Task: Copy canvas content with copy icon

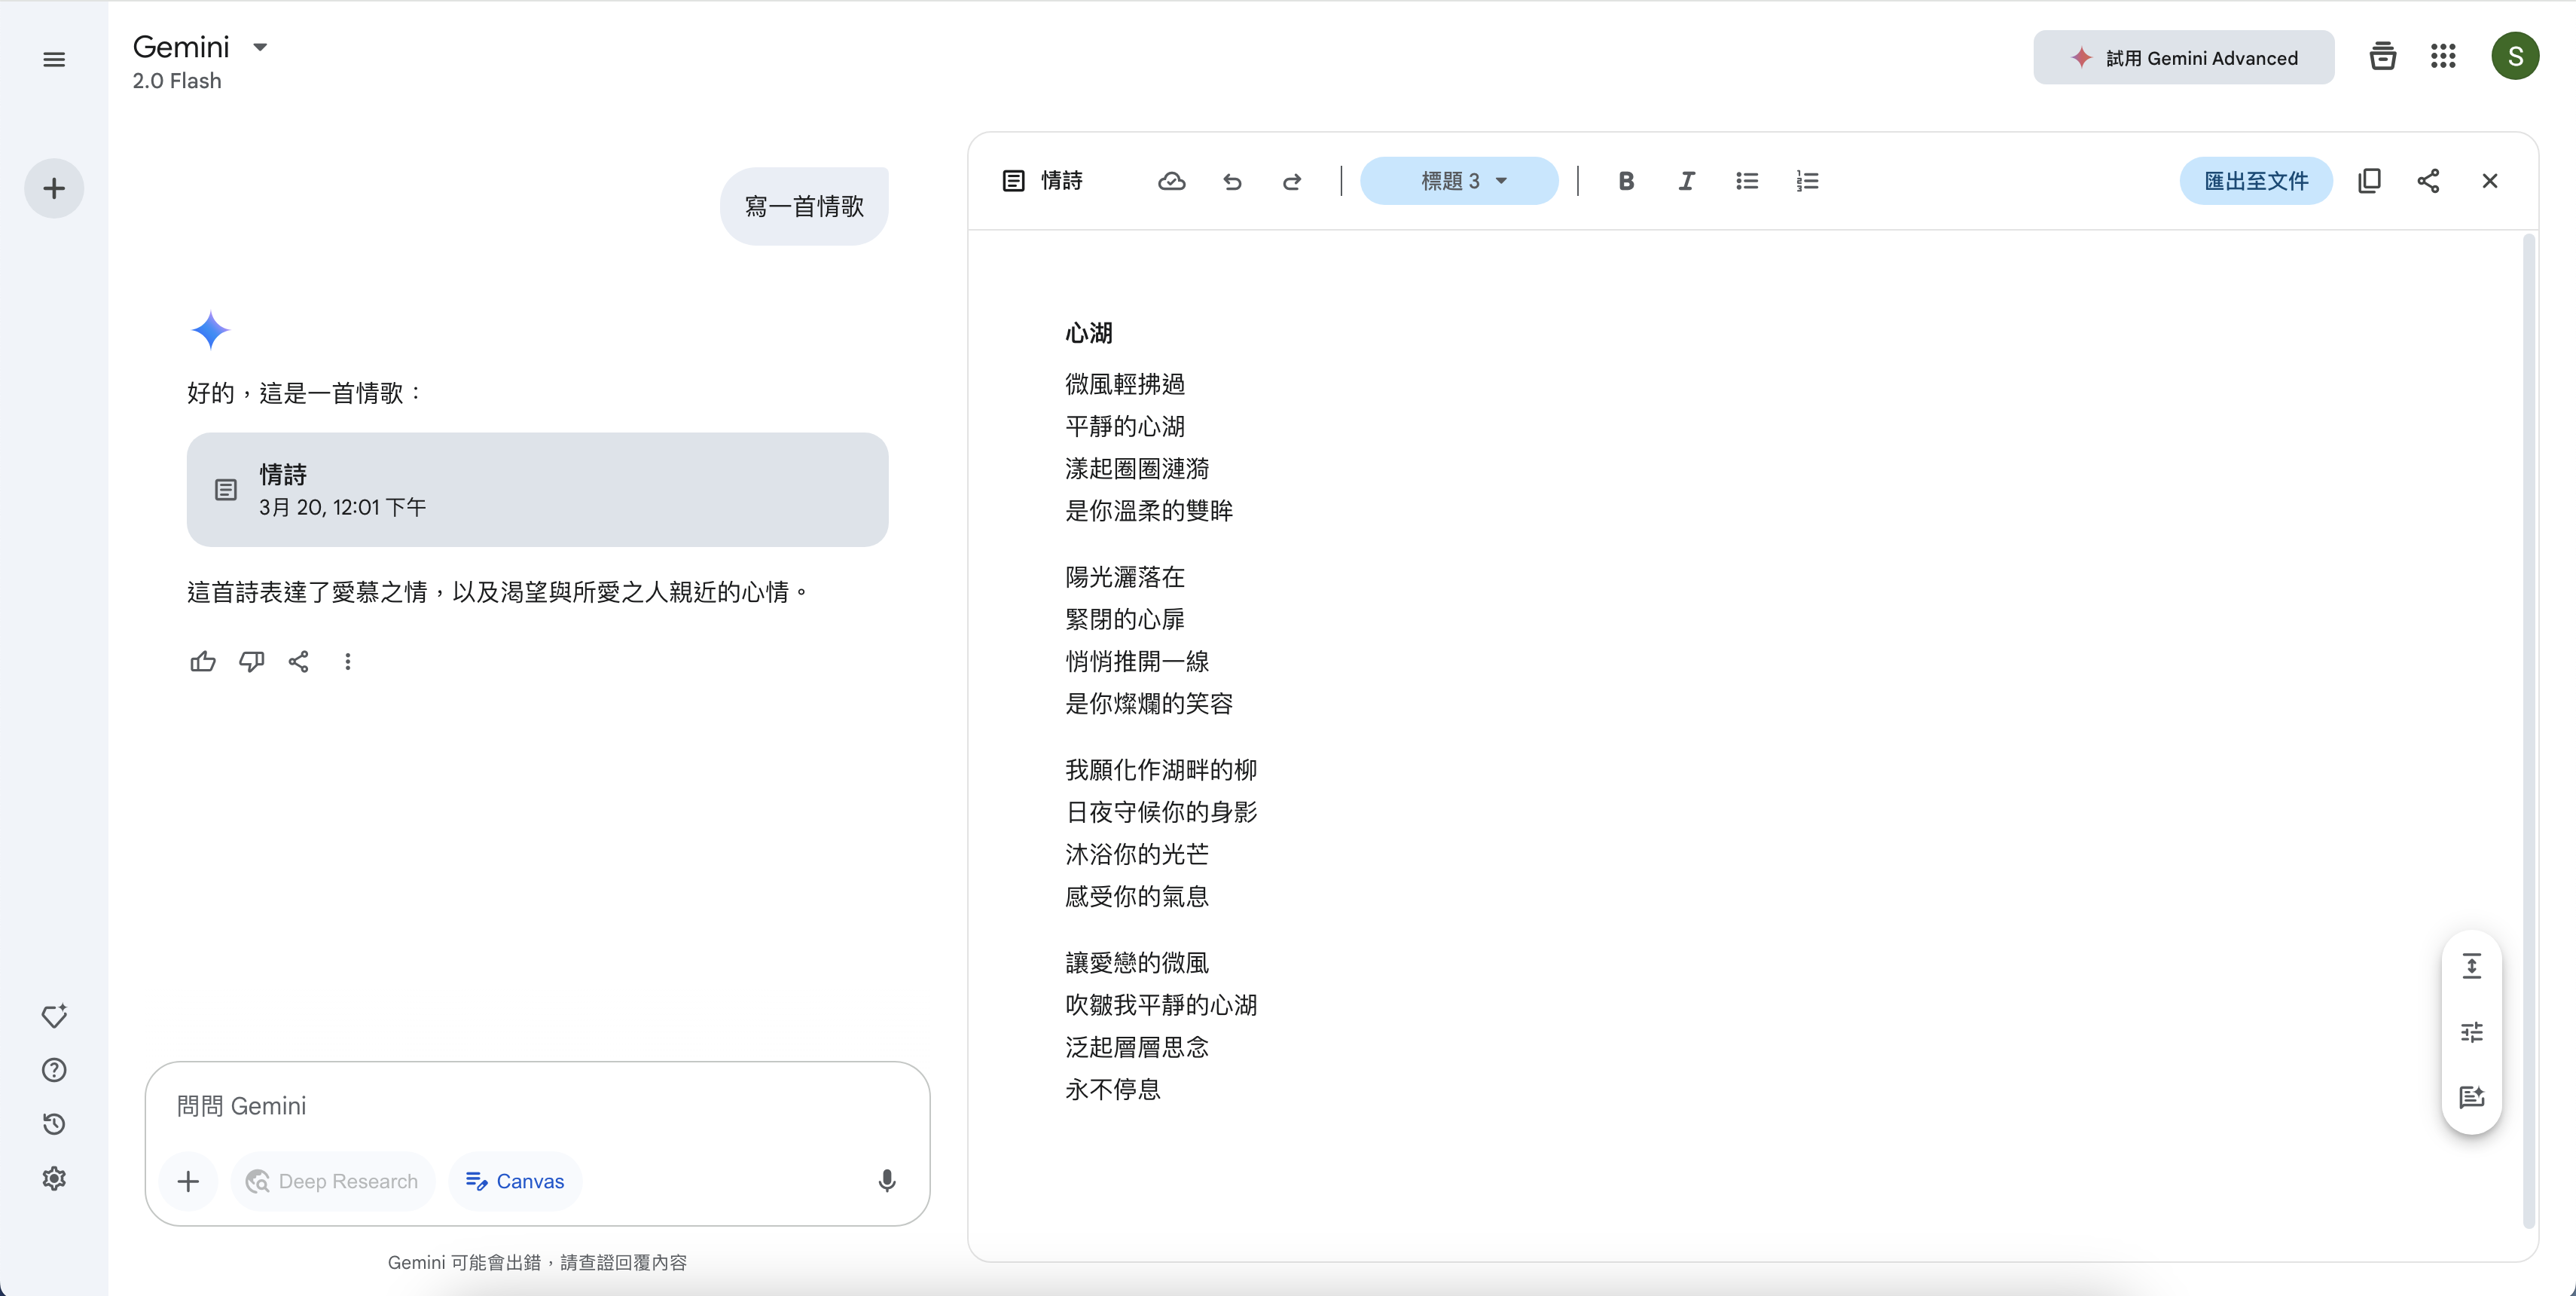Action: click(2369, 181)
